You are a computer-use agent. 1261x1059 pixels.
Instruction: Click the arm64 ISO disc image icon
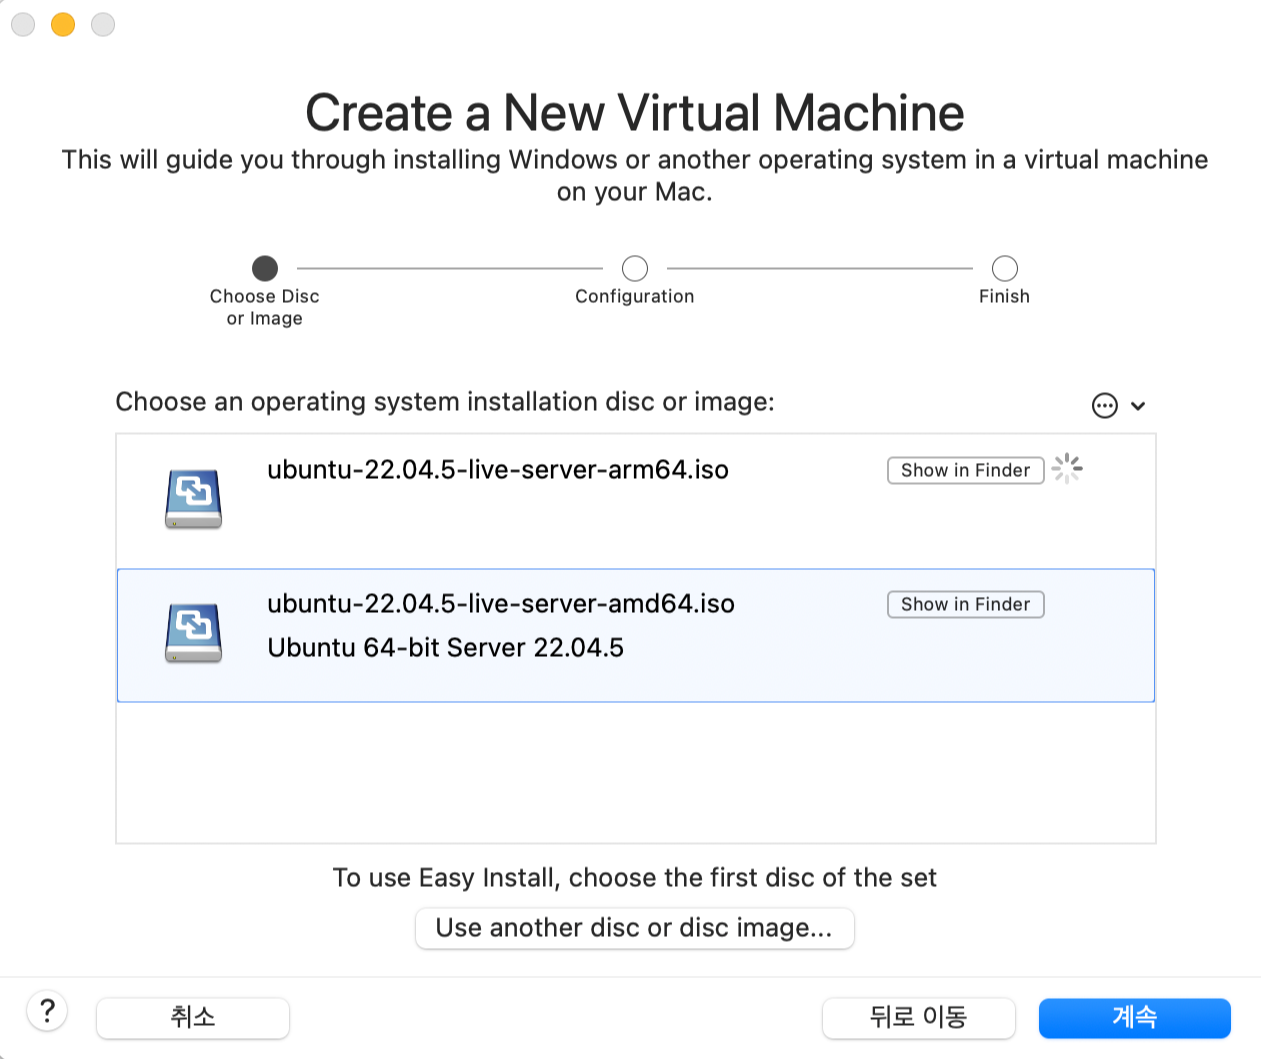(193, 499)
